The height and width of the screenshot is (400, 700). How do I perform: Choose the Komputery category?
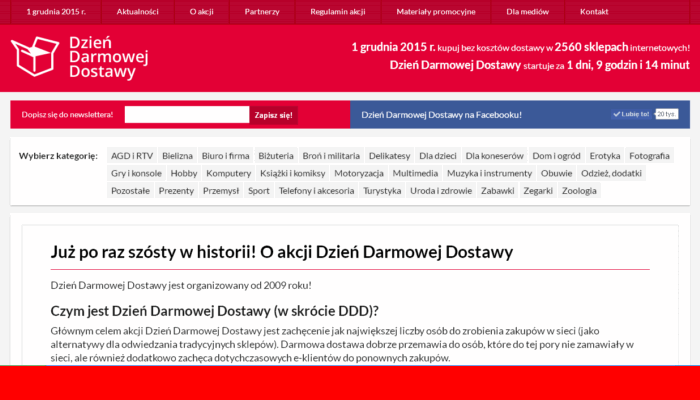[x=229, y=173]
